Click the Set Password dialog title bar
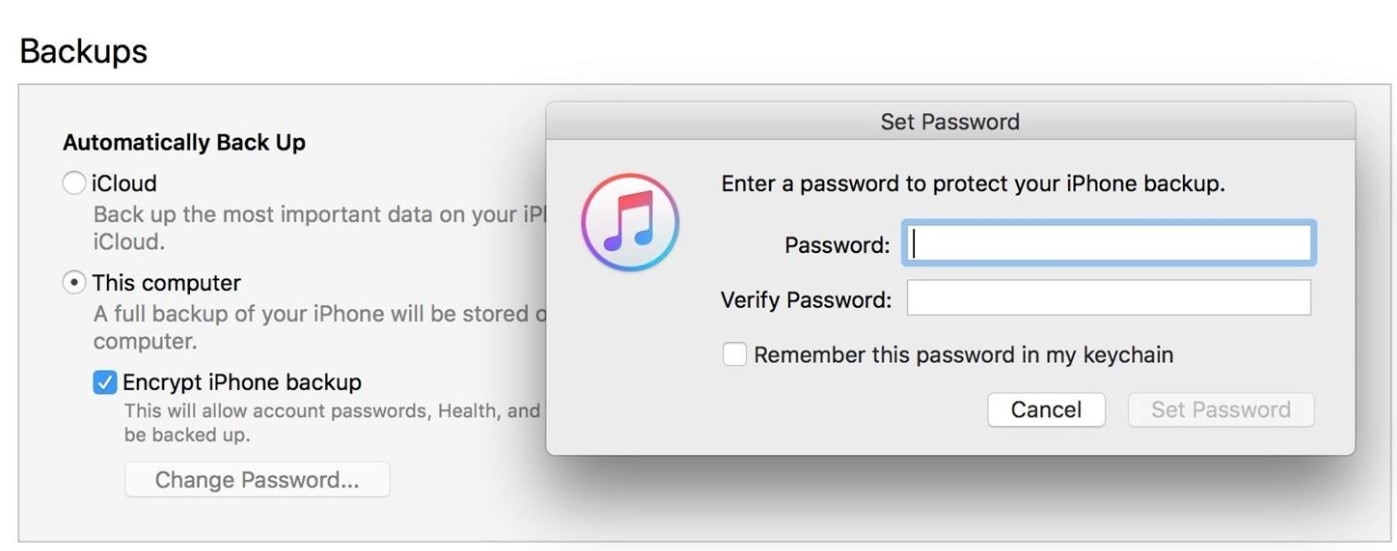This screenshot has height=551, width=1397. tap(950, 122)
